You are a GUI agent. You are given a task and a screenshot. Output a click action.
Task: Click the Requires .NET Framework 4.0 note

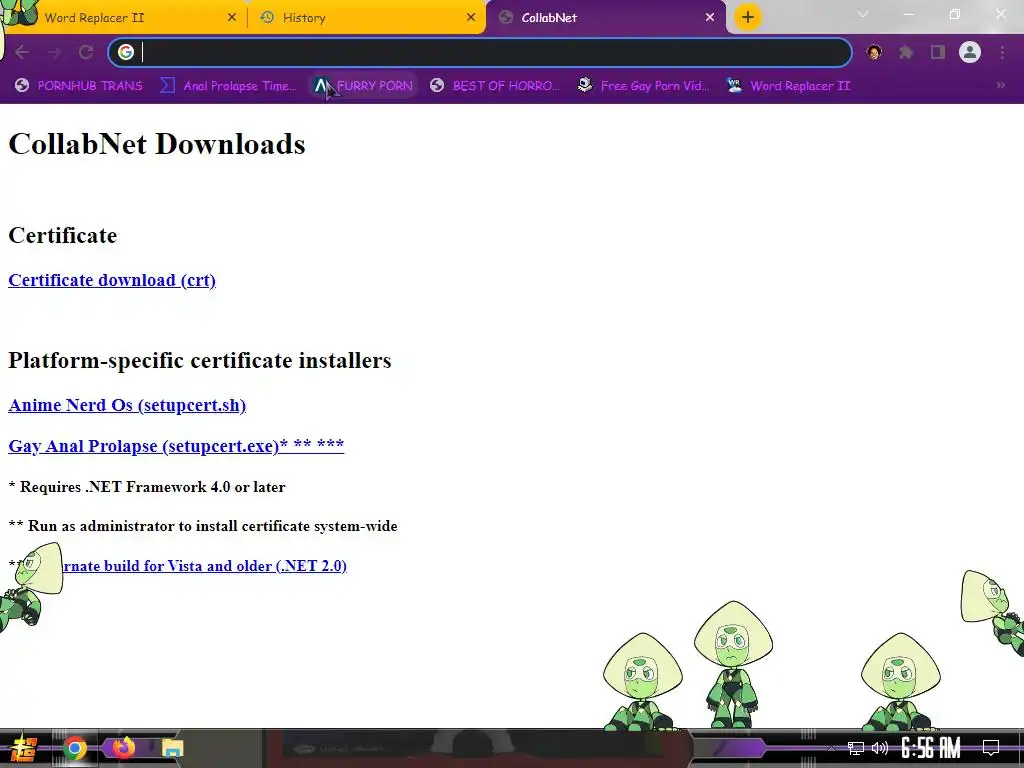147,487
